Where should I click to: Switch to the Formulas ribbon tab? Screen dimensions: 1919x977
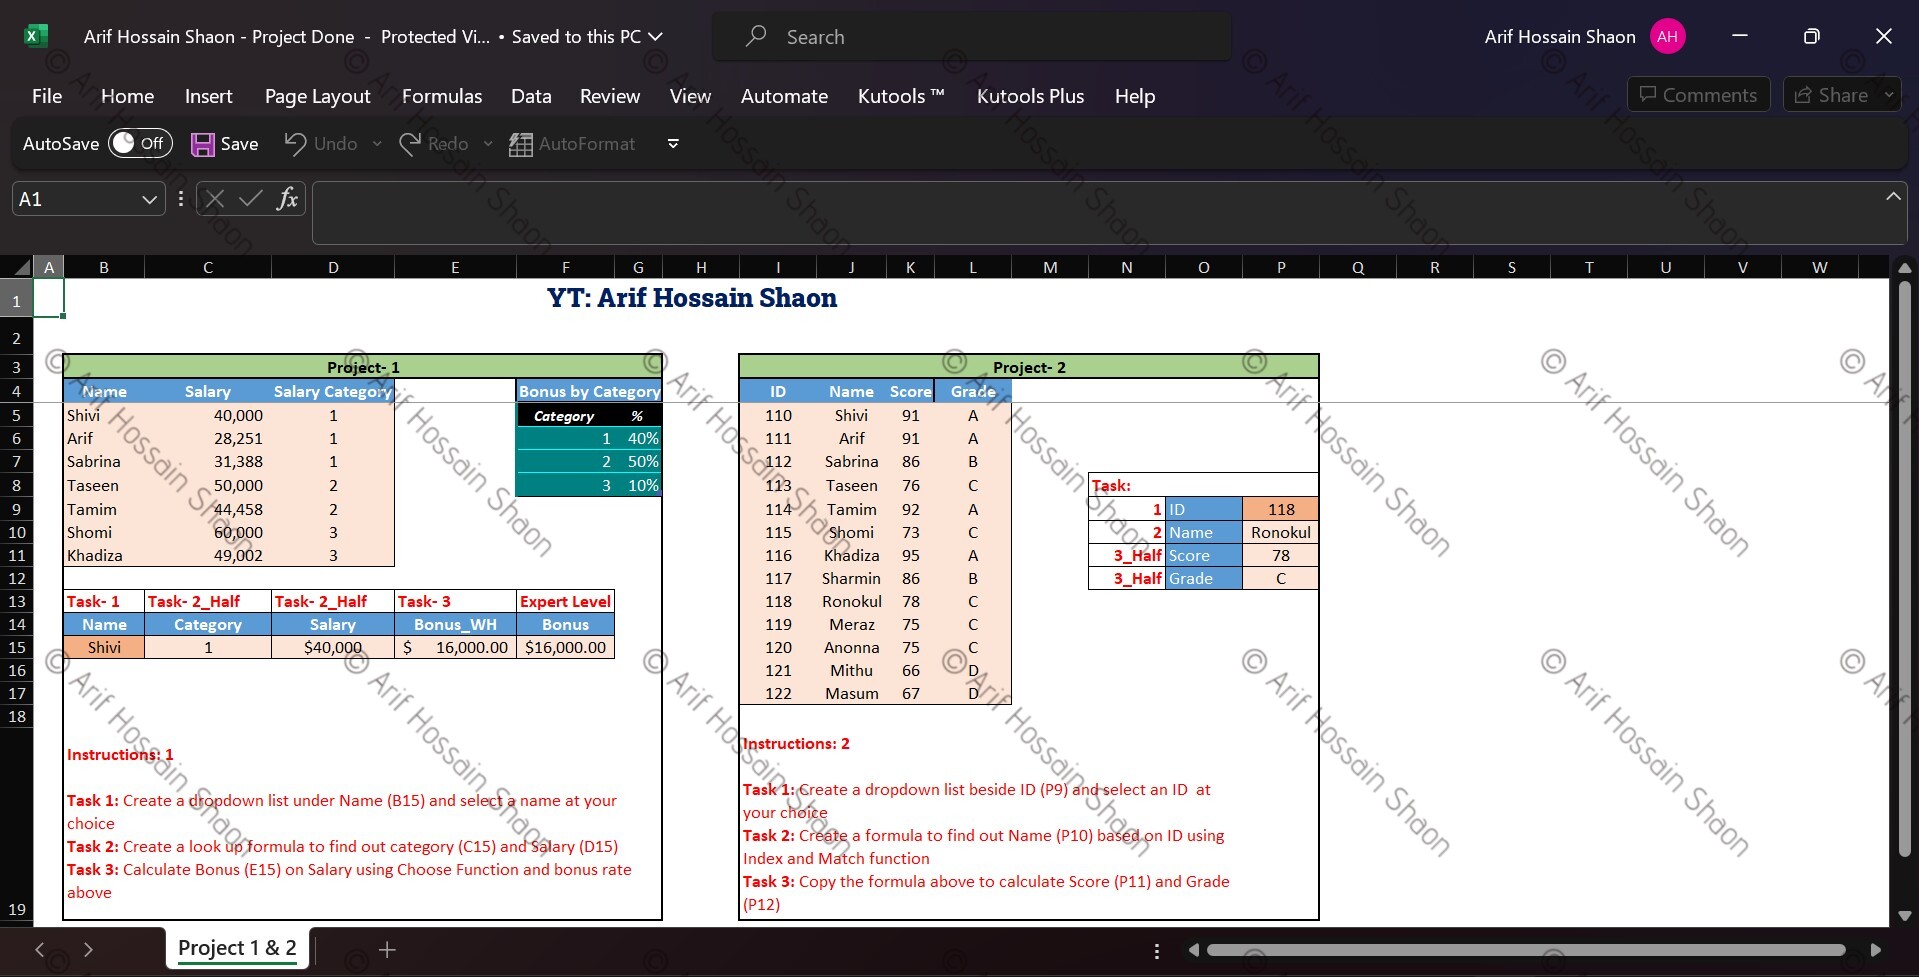(442, 95)
